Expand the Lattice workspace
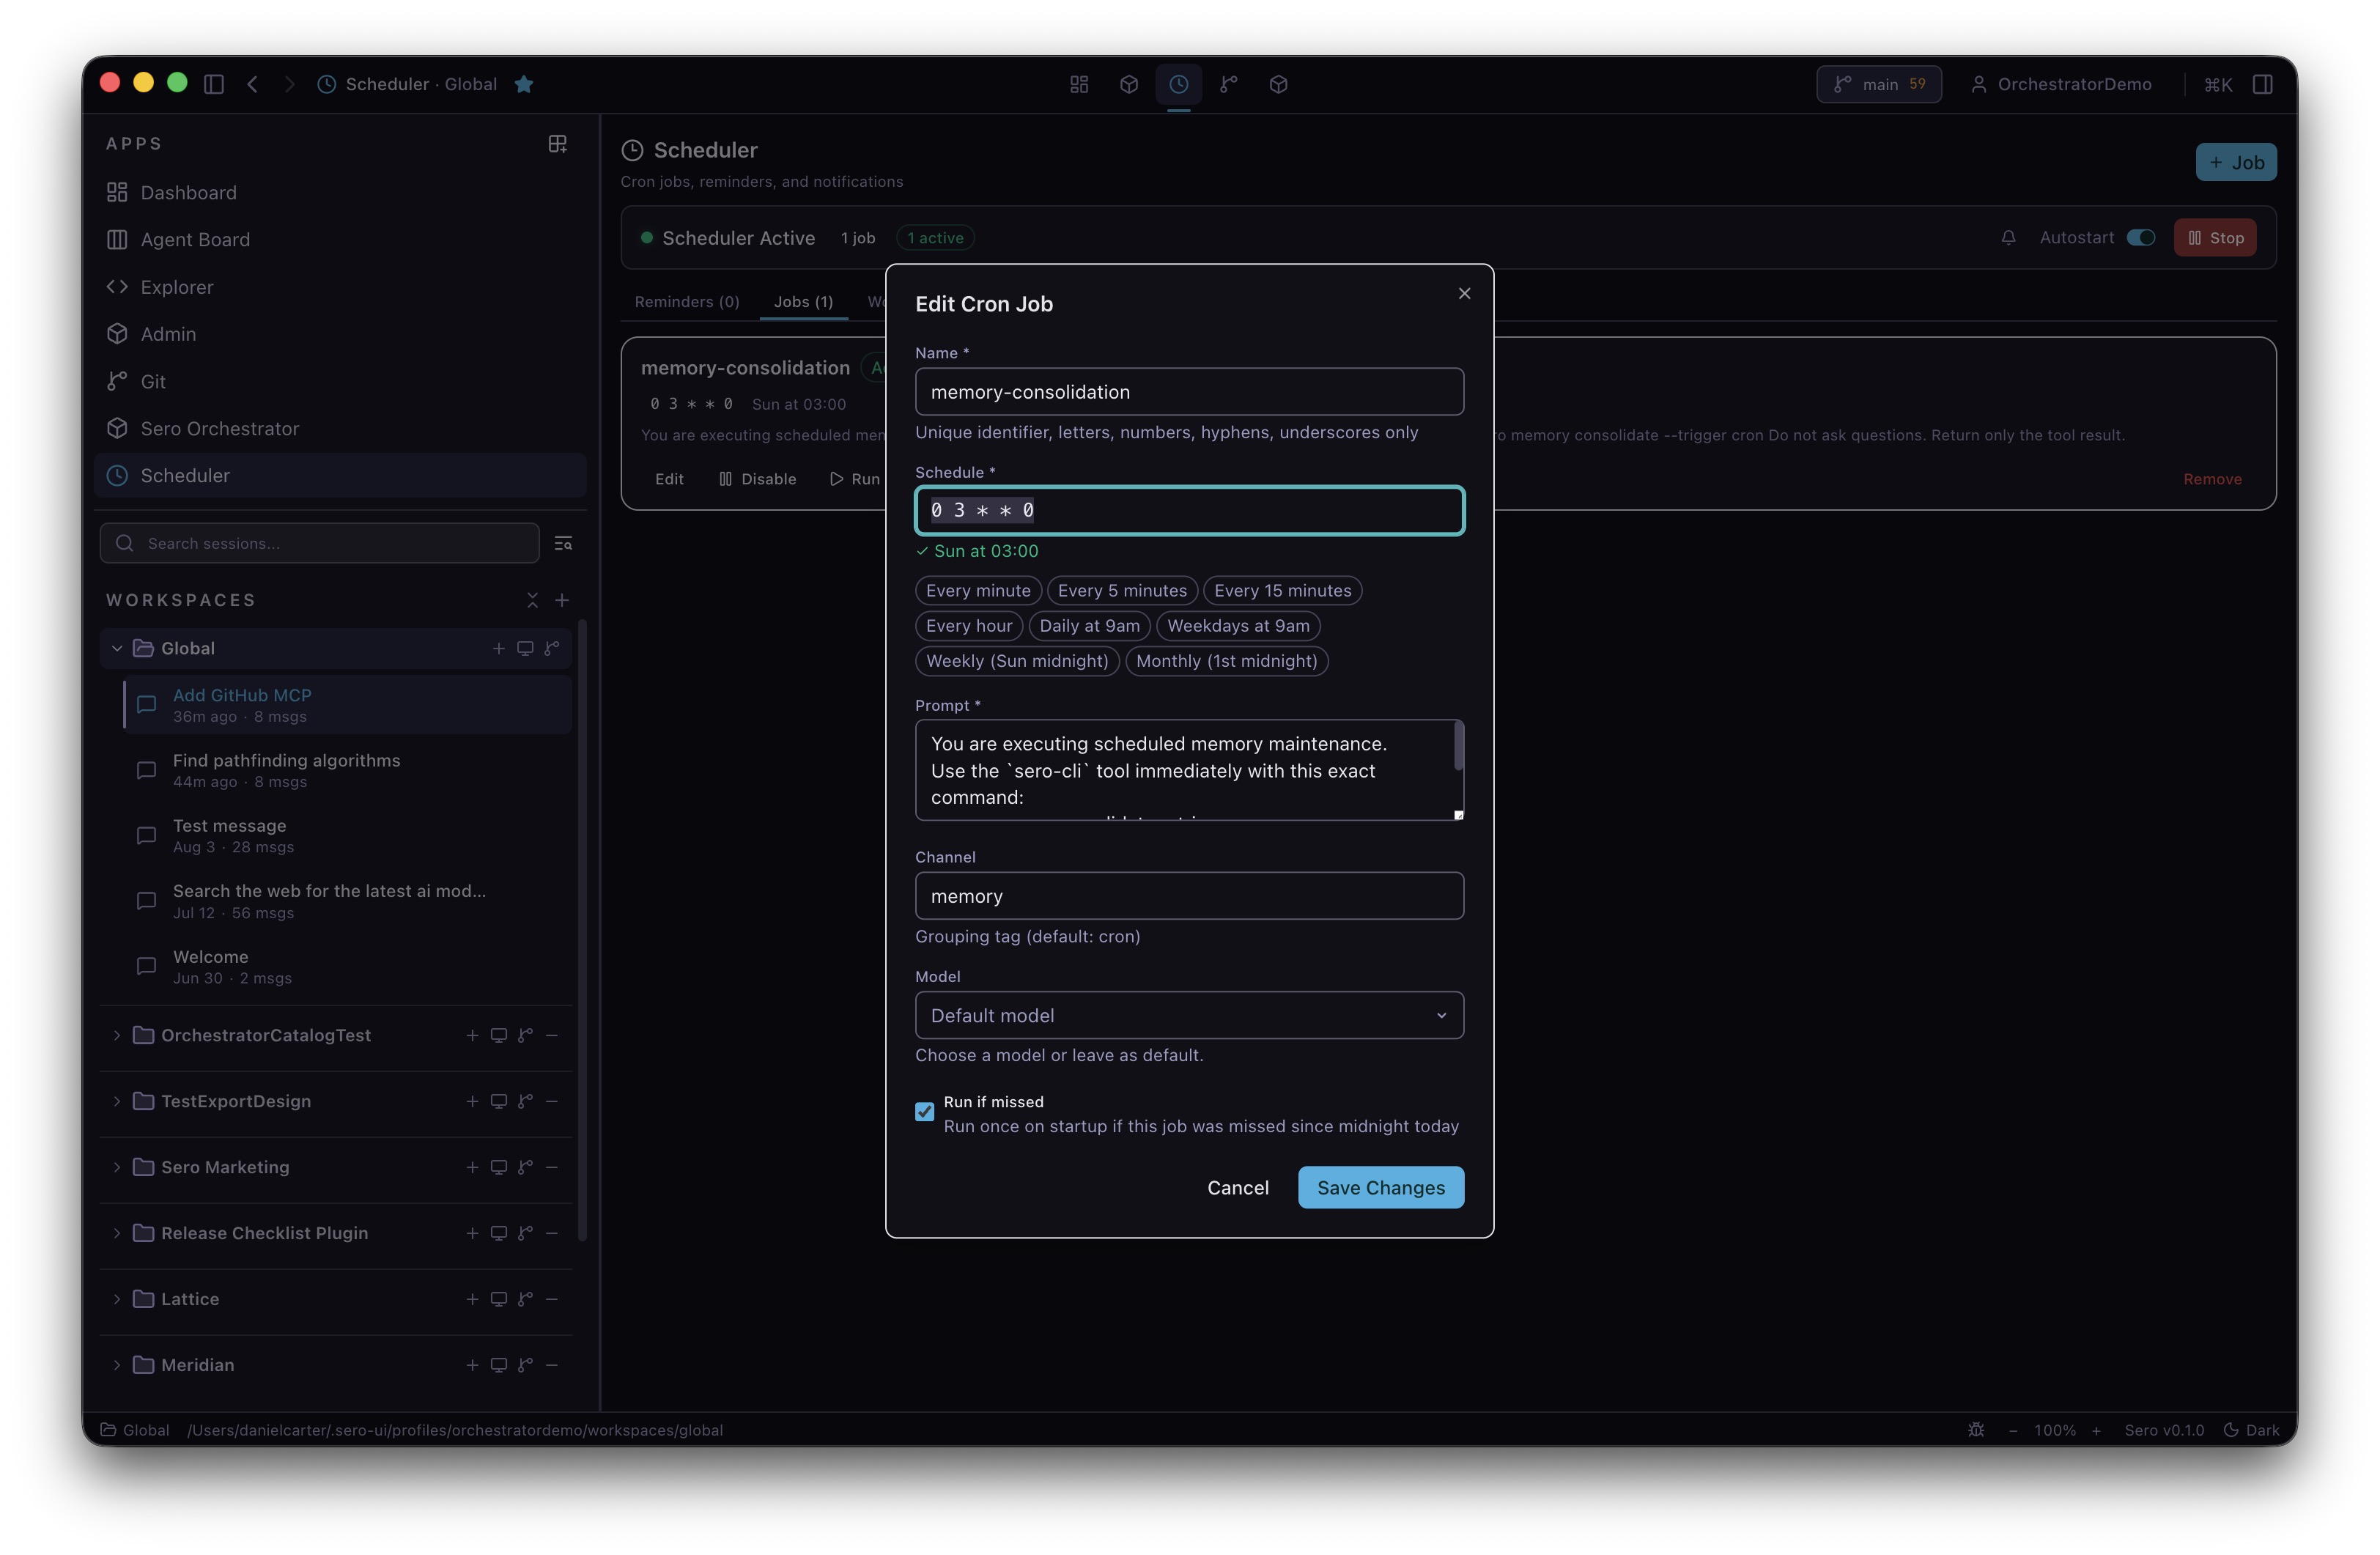This screenshot has height=1555, width=2380. (117, 1299)
